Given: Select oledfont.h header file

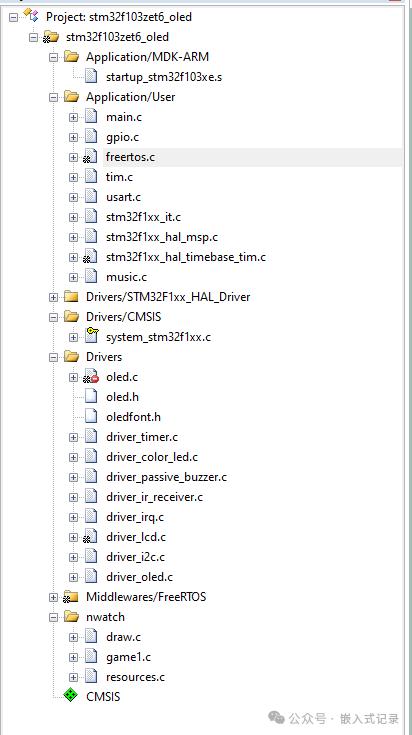Looking at the screenshot, I should pos(133,417).
